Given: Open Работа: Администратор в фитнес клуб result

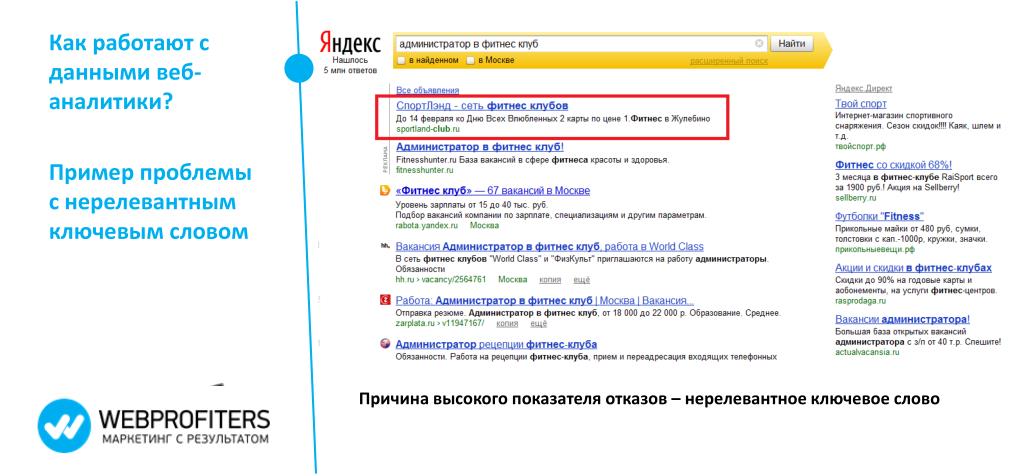Looking at the screenshot, I should (545, 301).
